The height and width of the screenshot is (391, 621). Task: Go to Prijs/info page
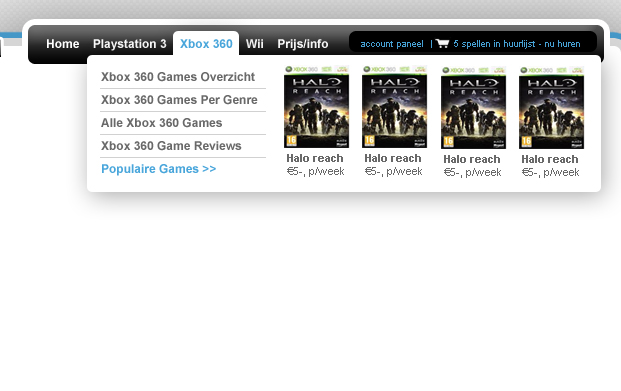(x=303, y=44)
